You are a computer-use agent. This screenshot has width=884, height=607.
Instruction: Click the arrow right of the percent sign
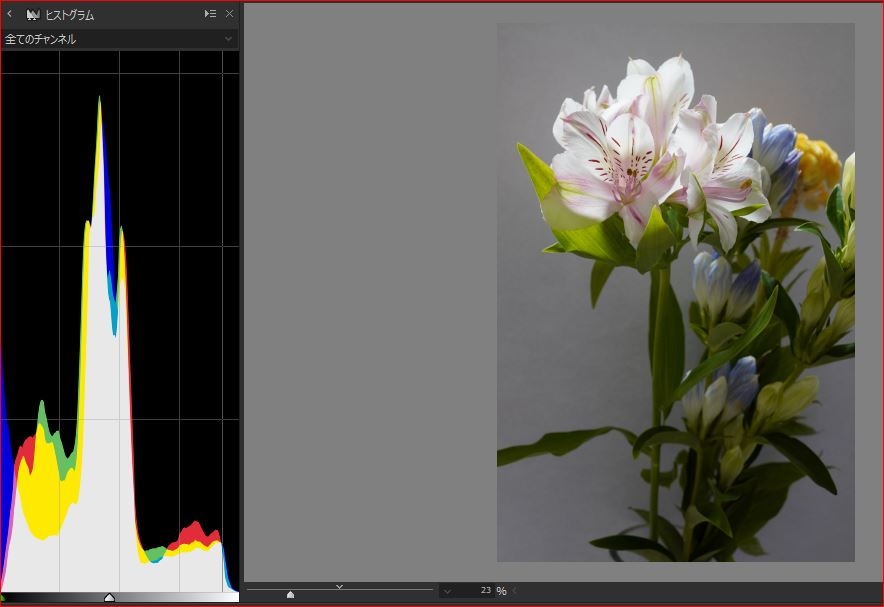(514, 591)
